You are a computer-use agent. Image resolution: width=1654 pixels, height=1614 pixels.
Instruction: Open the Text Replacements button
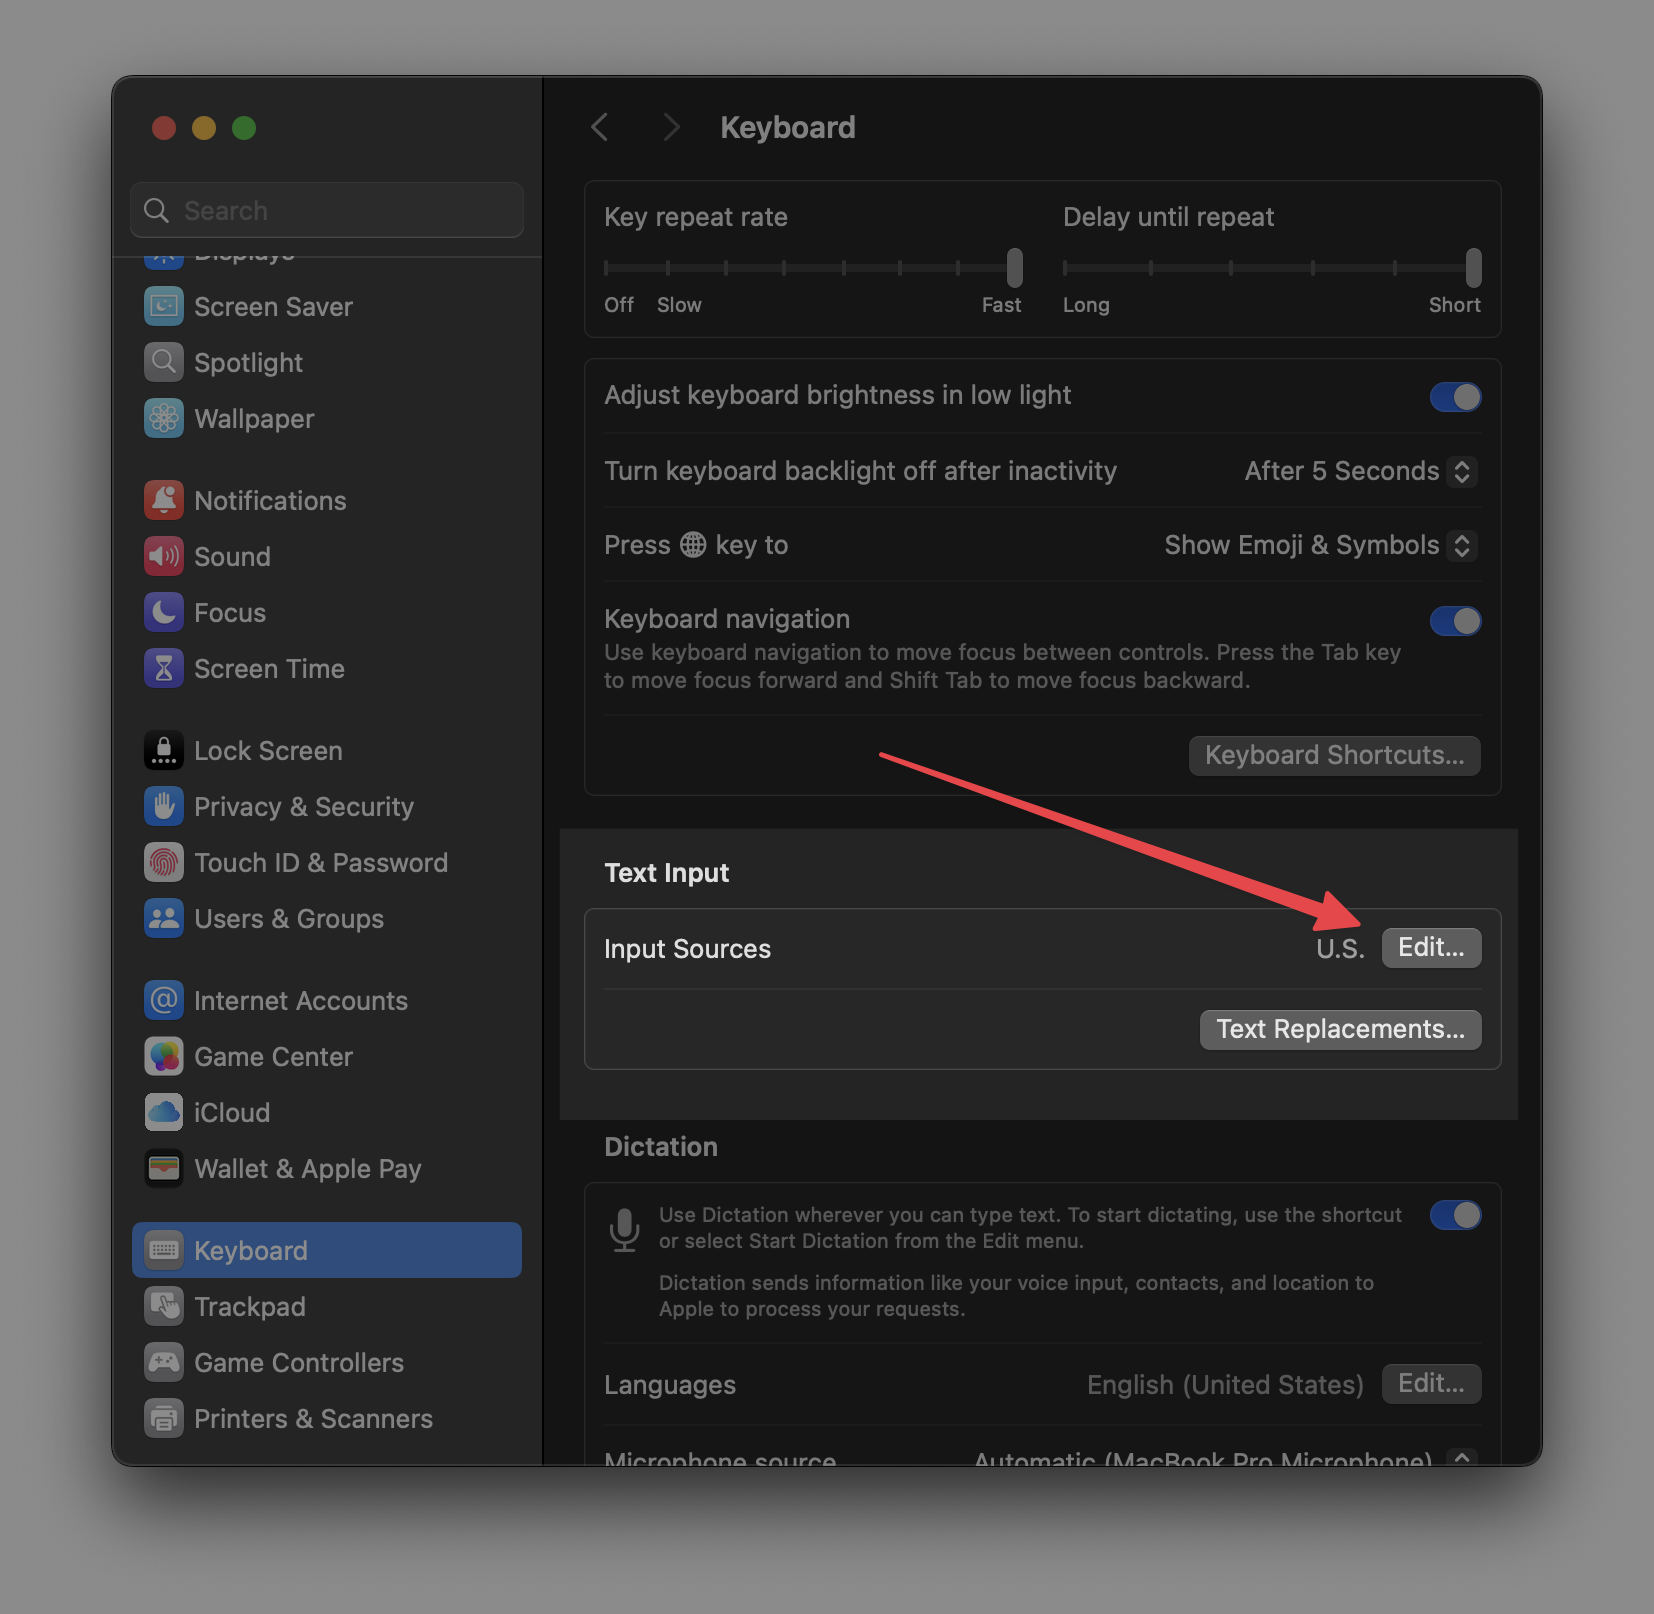tap(1340, 1029)
